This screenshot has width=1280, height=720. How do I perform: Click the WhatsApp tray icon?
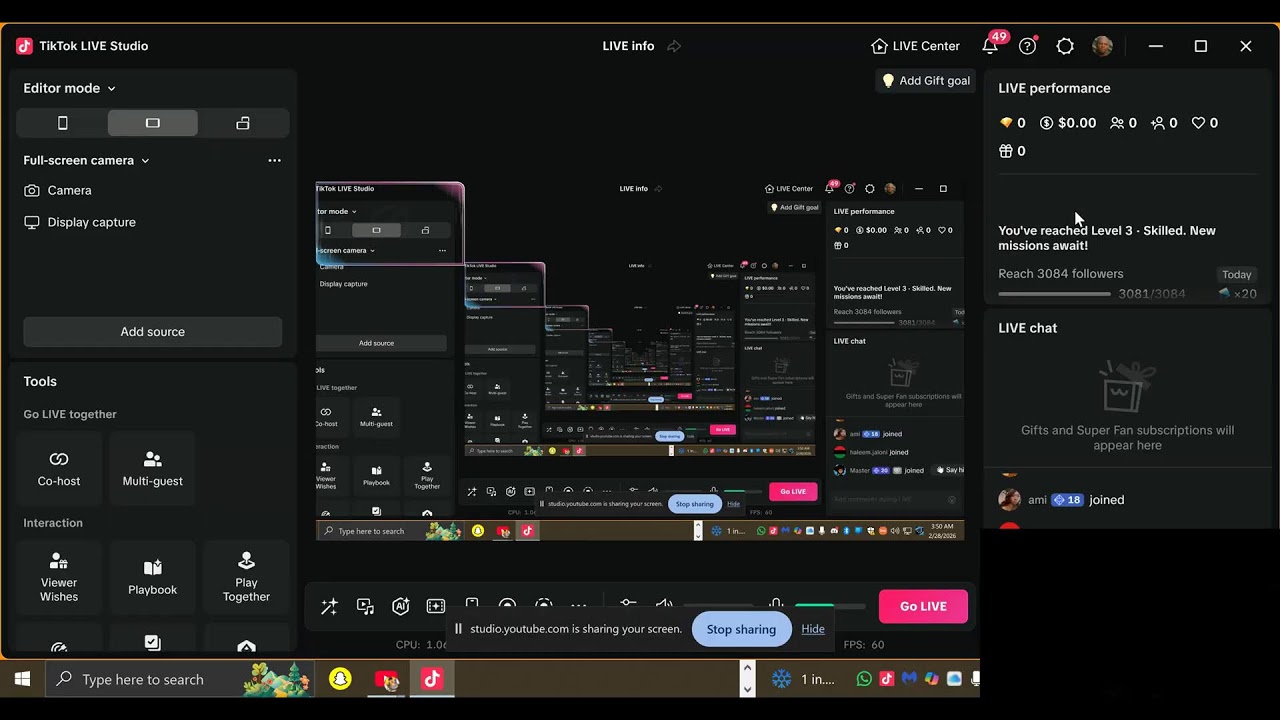coord(864,679)
